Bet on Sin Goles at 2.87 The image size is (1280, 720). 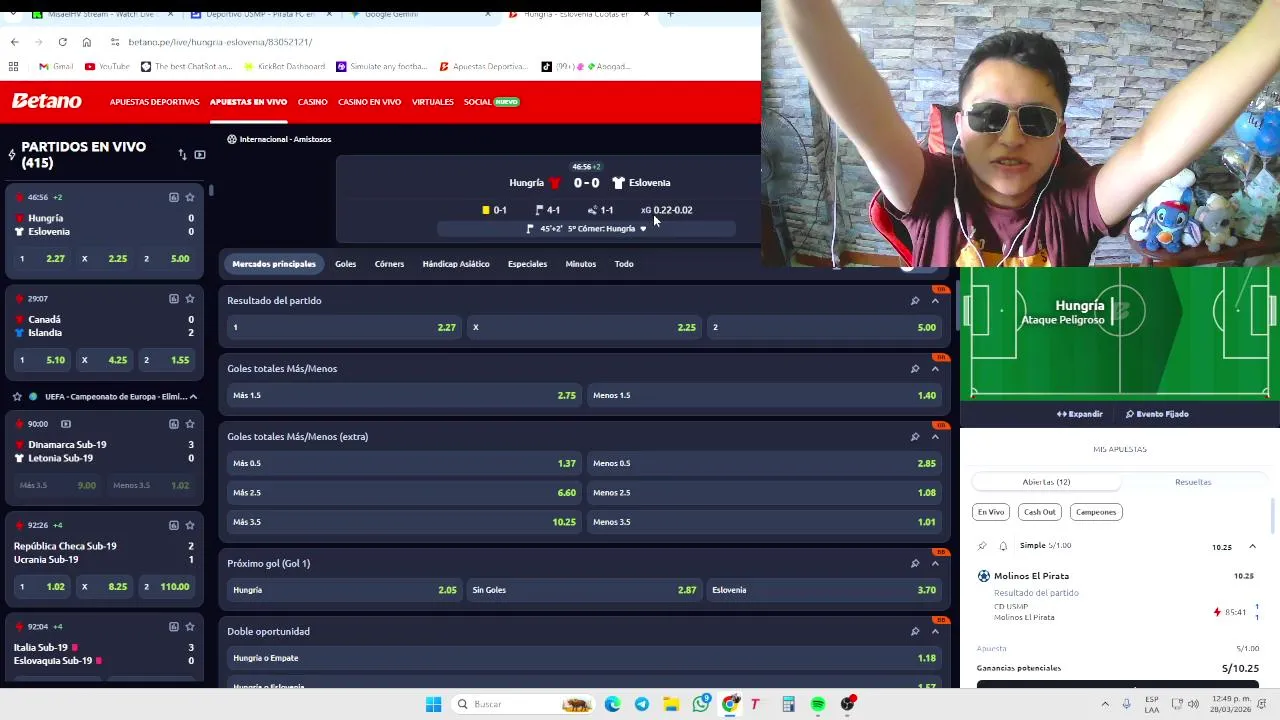[584, 590]
